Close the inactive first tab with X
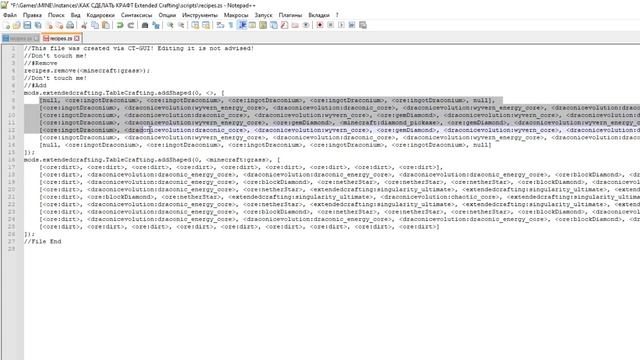640x360 pixels. click(x=36, y=38)
